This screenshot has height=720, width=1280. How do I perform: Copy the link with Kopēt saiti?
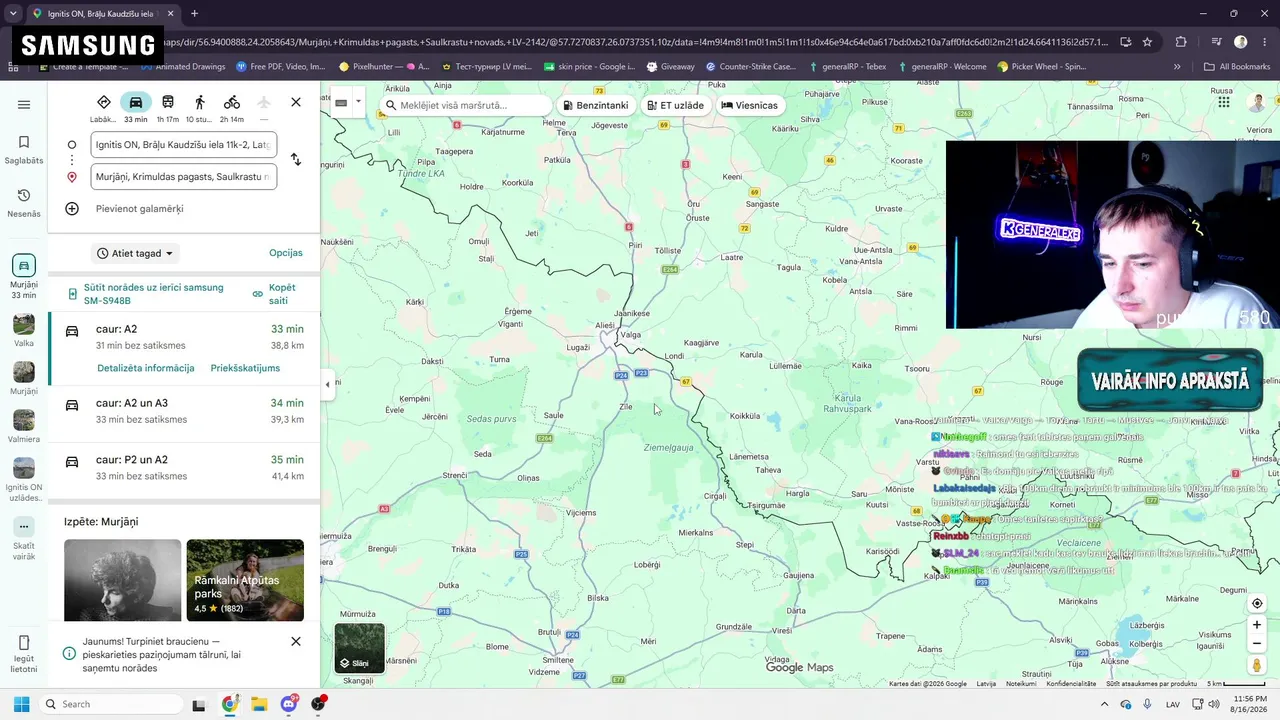point(274,294)
